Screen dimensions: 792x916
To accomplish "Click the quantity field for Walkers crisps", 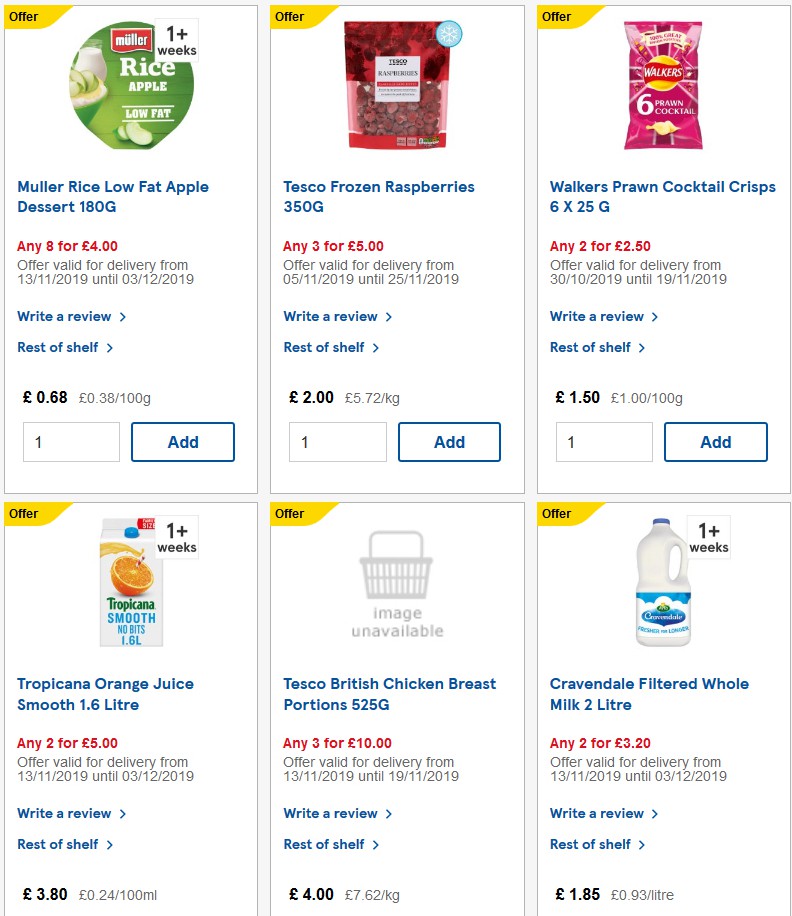I will tap(604, 441).
